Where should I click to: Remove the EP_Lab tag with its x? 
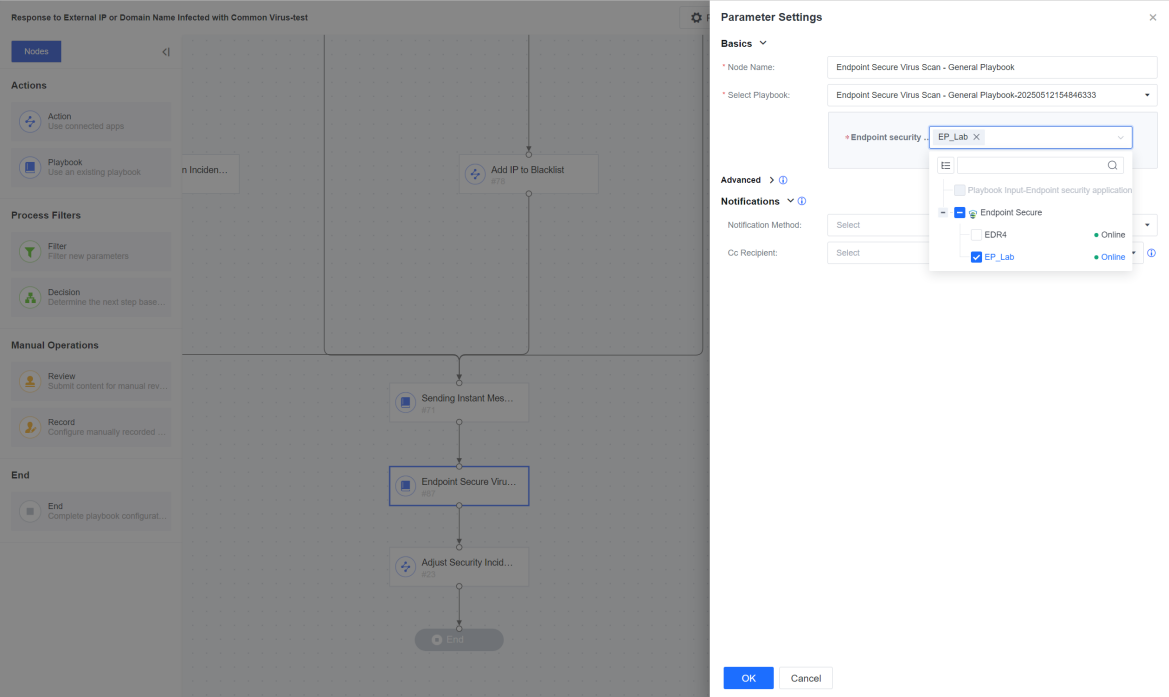(x=976, y=137)
